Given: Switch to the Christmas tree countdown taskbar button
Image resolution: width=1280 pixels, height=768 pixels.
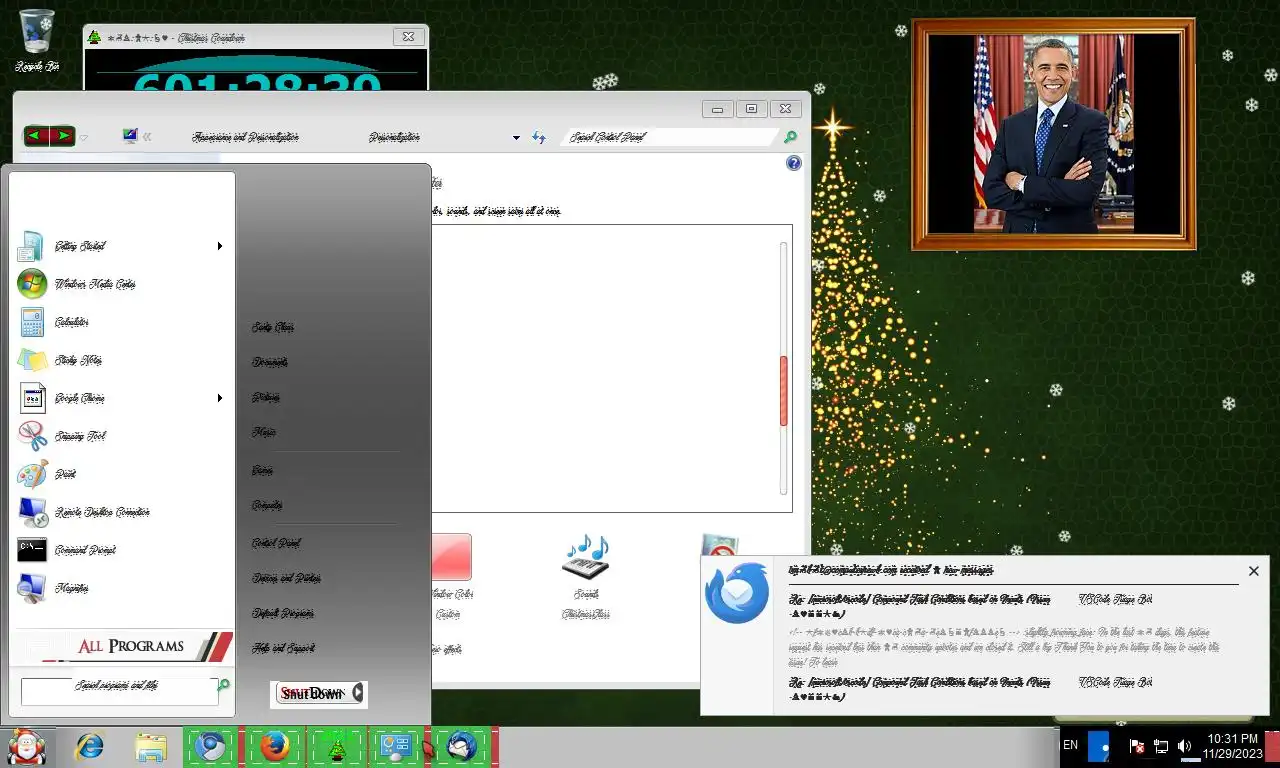Looking at the screenshot, I should click(x=337, y=747).
